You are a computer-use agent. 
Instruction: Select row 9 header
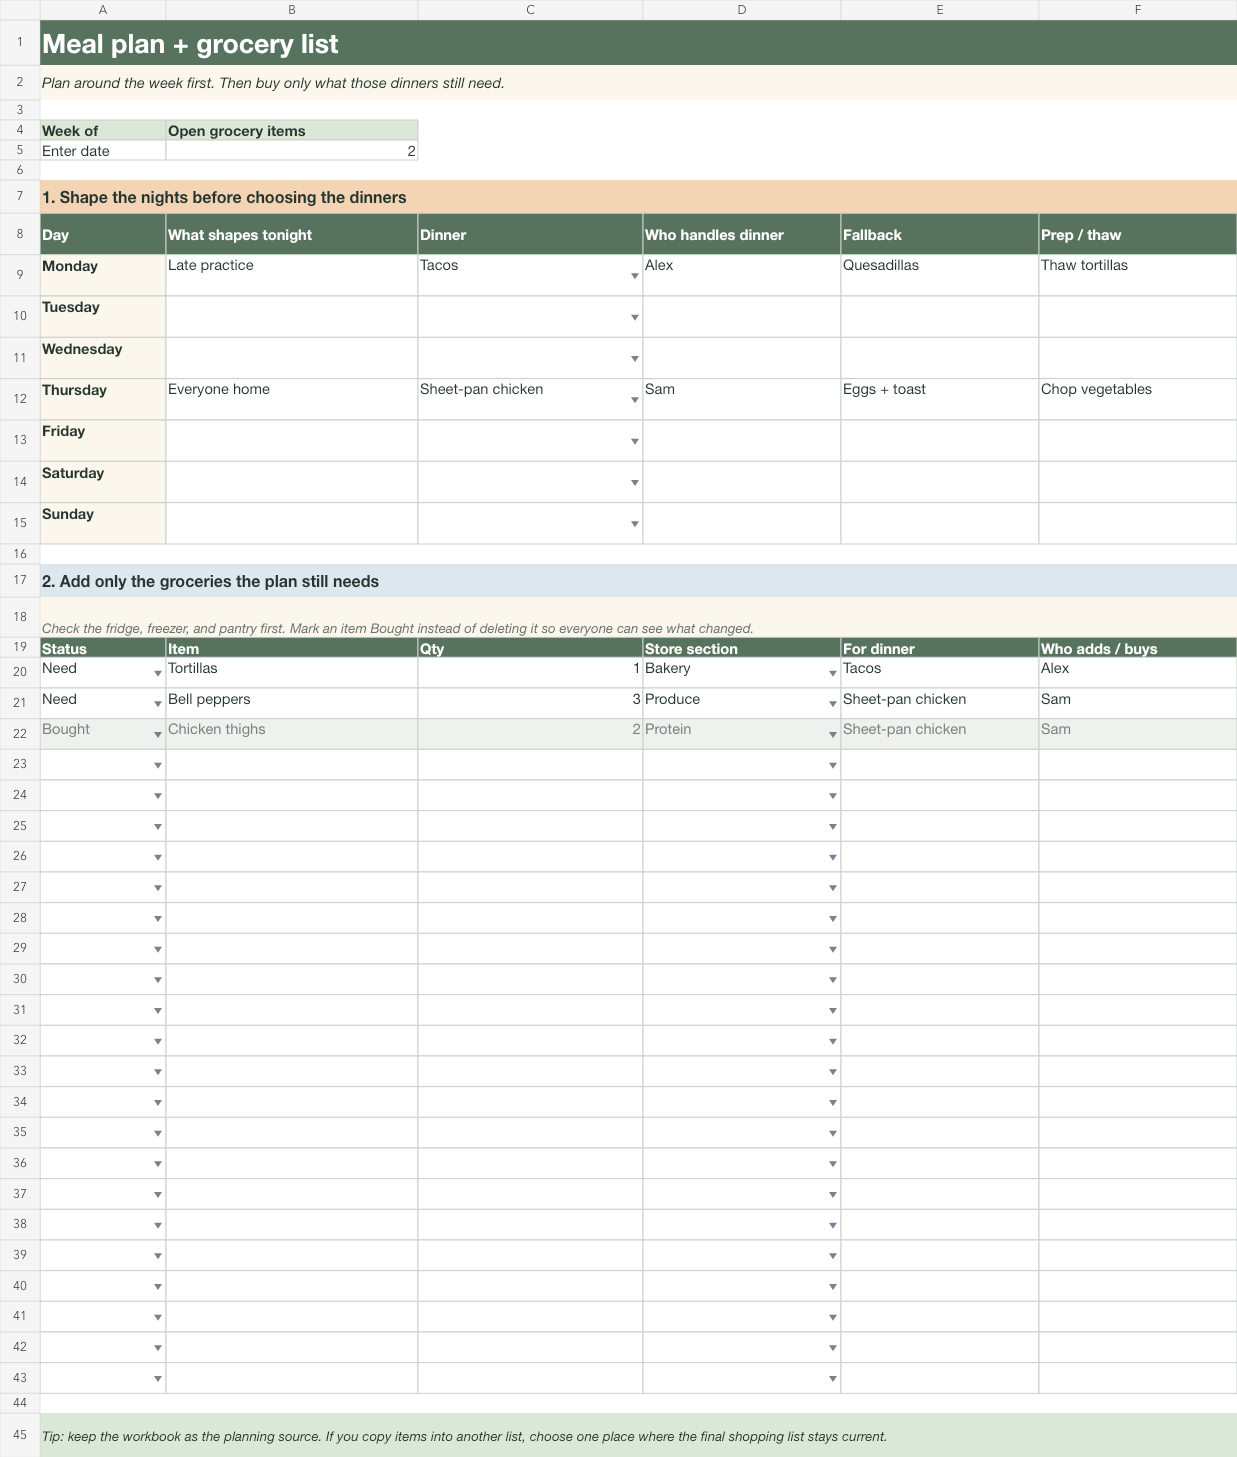tap(20, 275)
